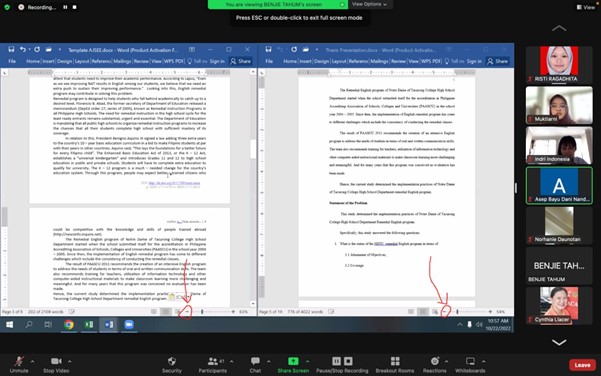The width and height of the screenshot is (601, 376).
Task: Switch to Print Layout in Template AJSEE window
Action: 166,312
